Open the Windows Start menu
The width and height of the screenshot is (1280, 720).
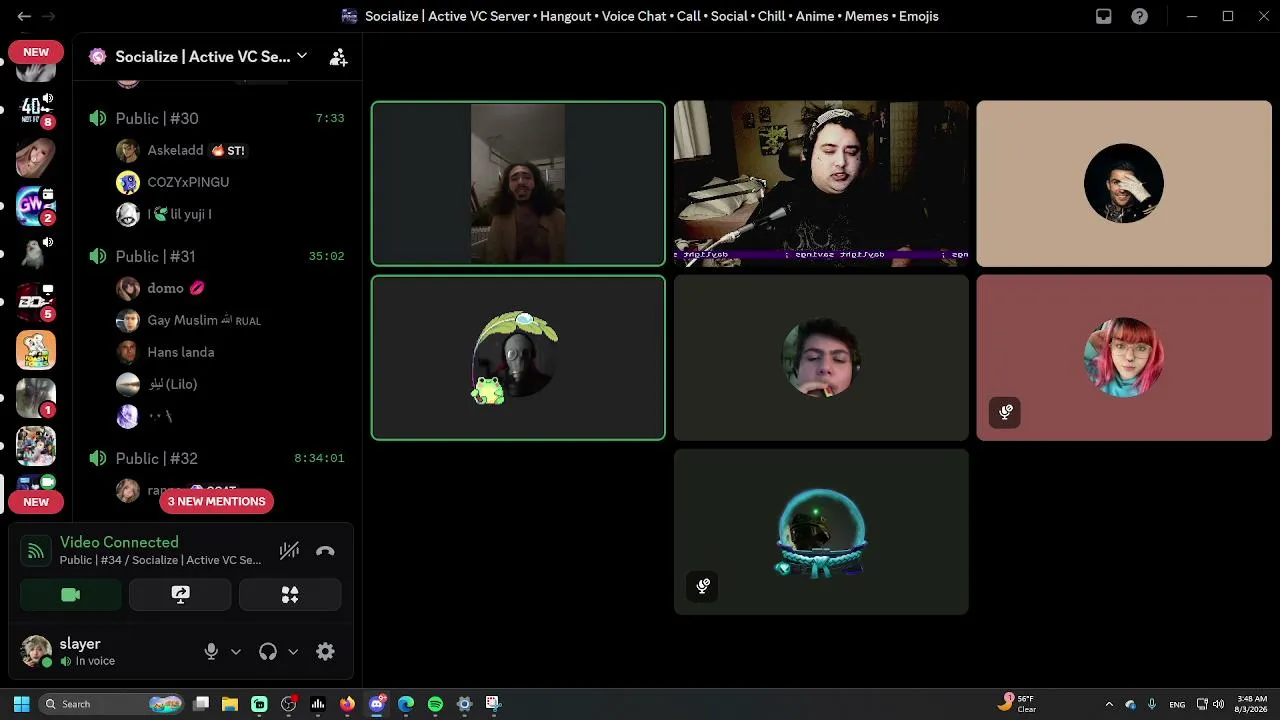[21, 704]
